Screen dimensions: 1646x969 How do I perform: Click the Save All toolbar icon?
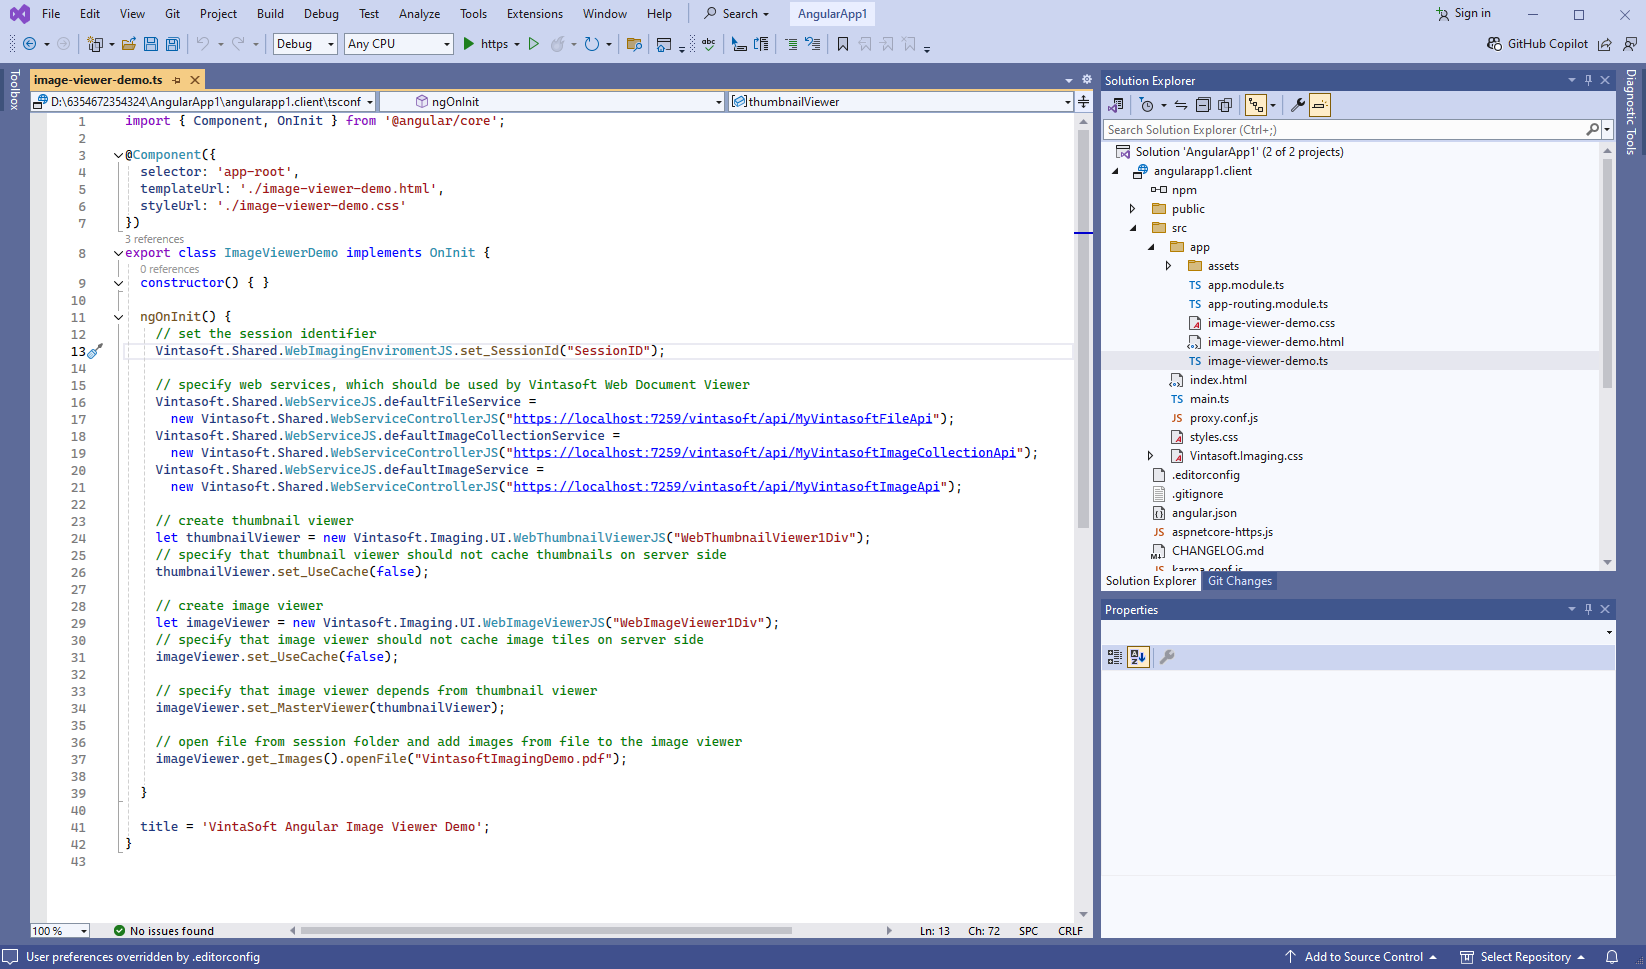tap(172, 44)
